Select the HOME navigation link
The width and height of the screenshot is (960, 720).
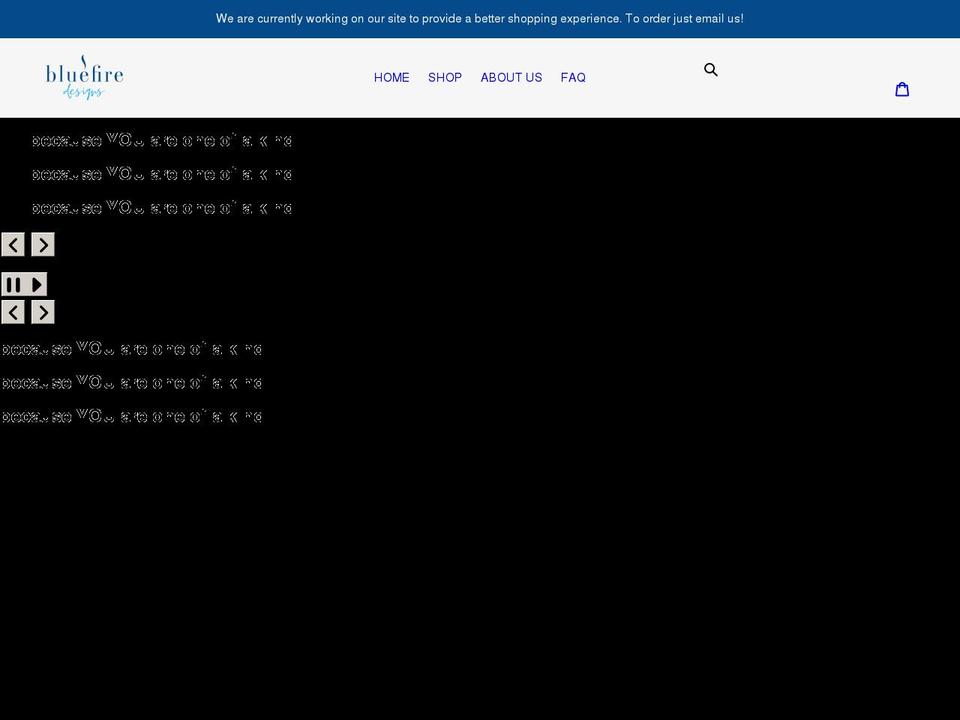(391, 77)
